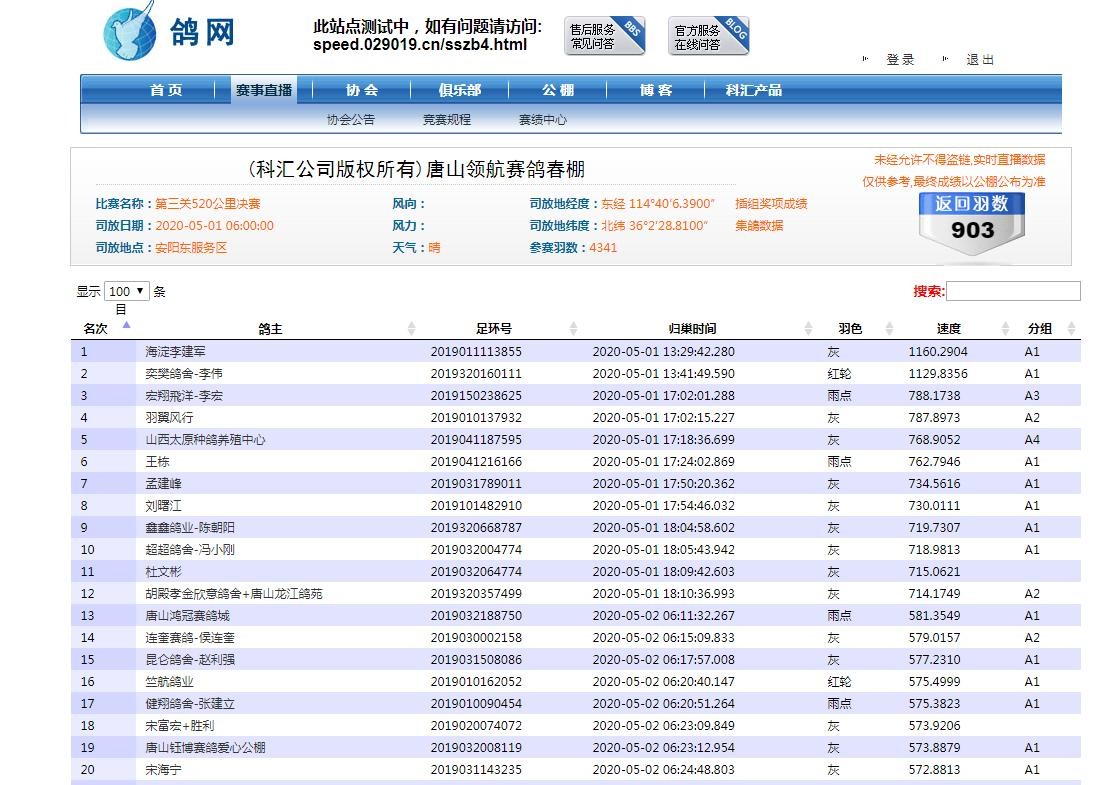Go to the 公棚 menu item
Screen dimensions: 1115x785
point(558,90)
